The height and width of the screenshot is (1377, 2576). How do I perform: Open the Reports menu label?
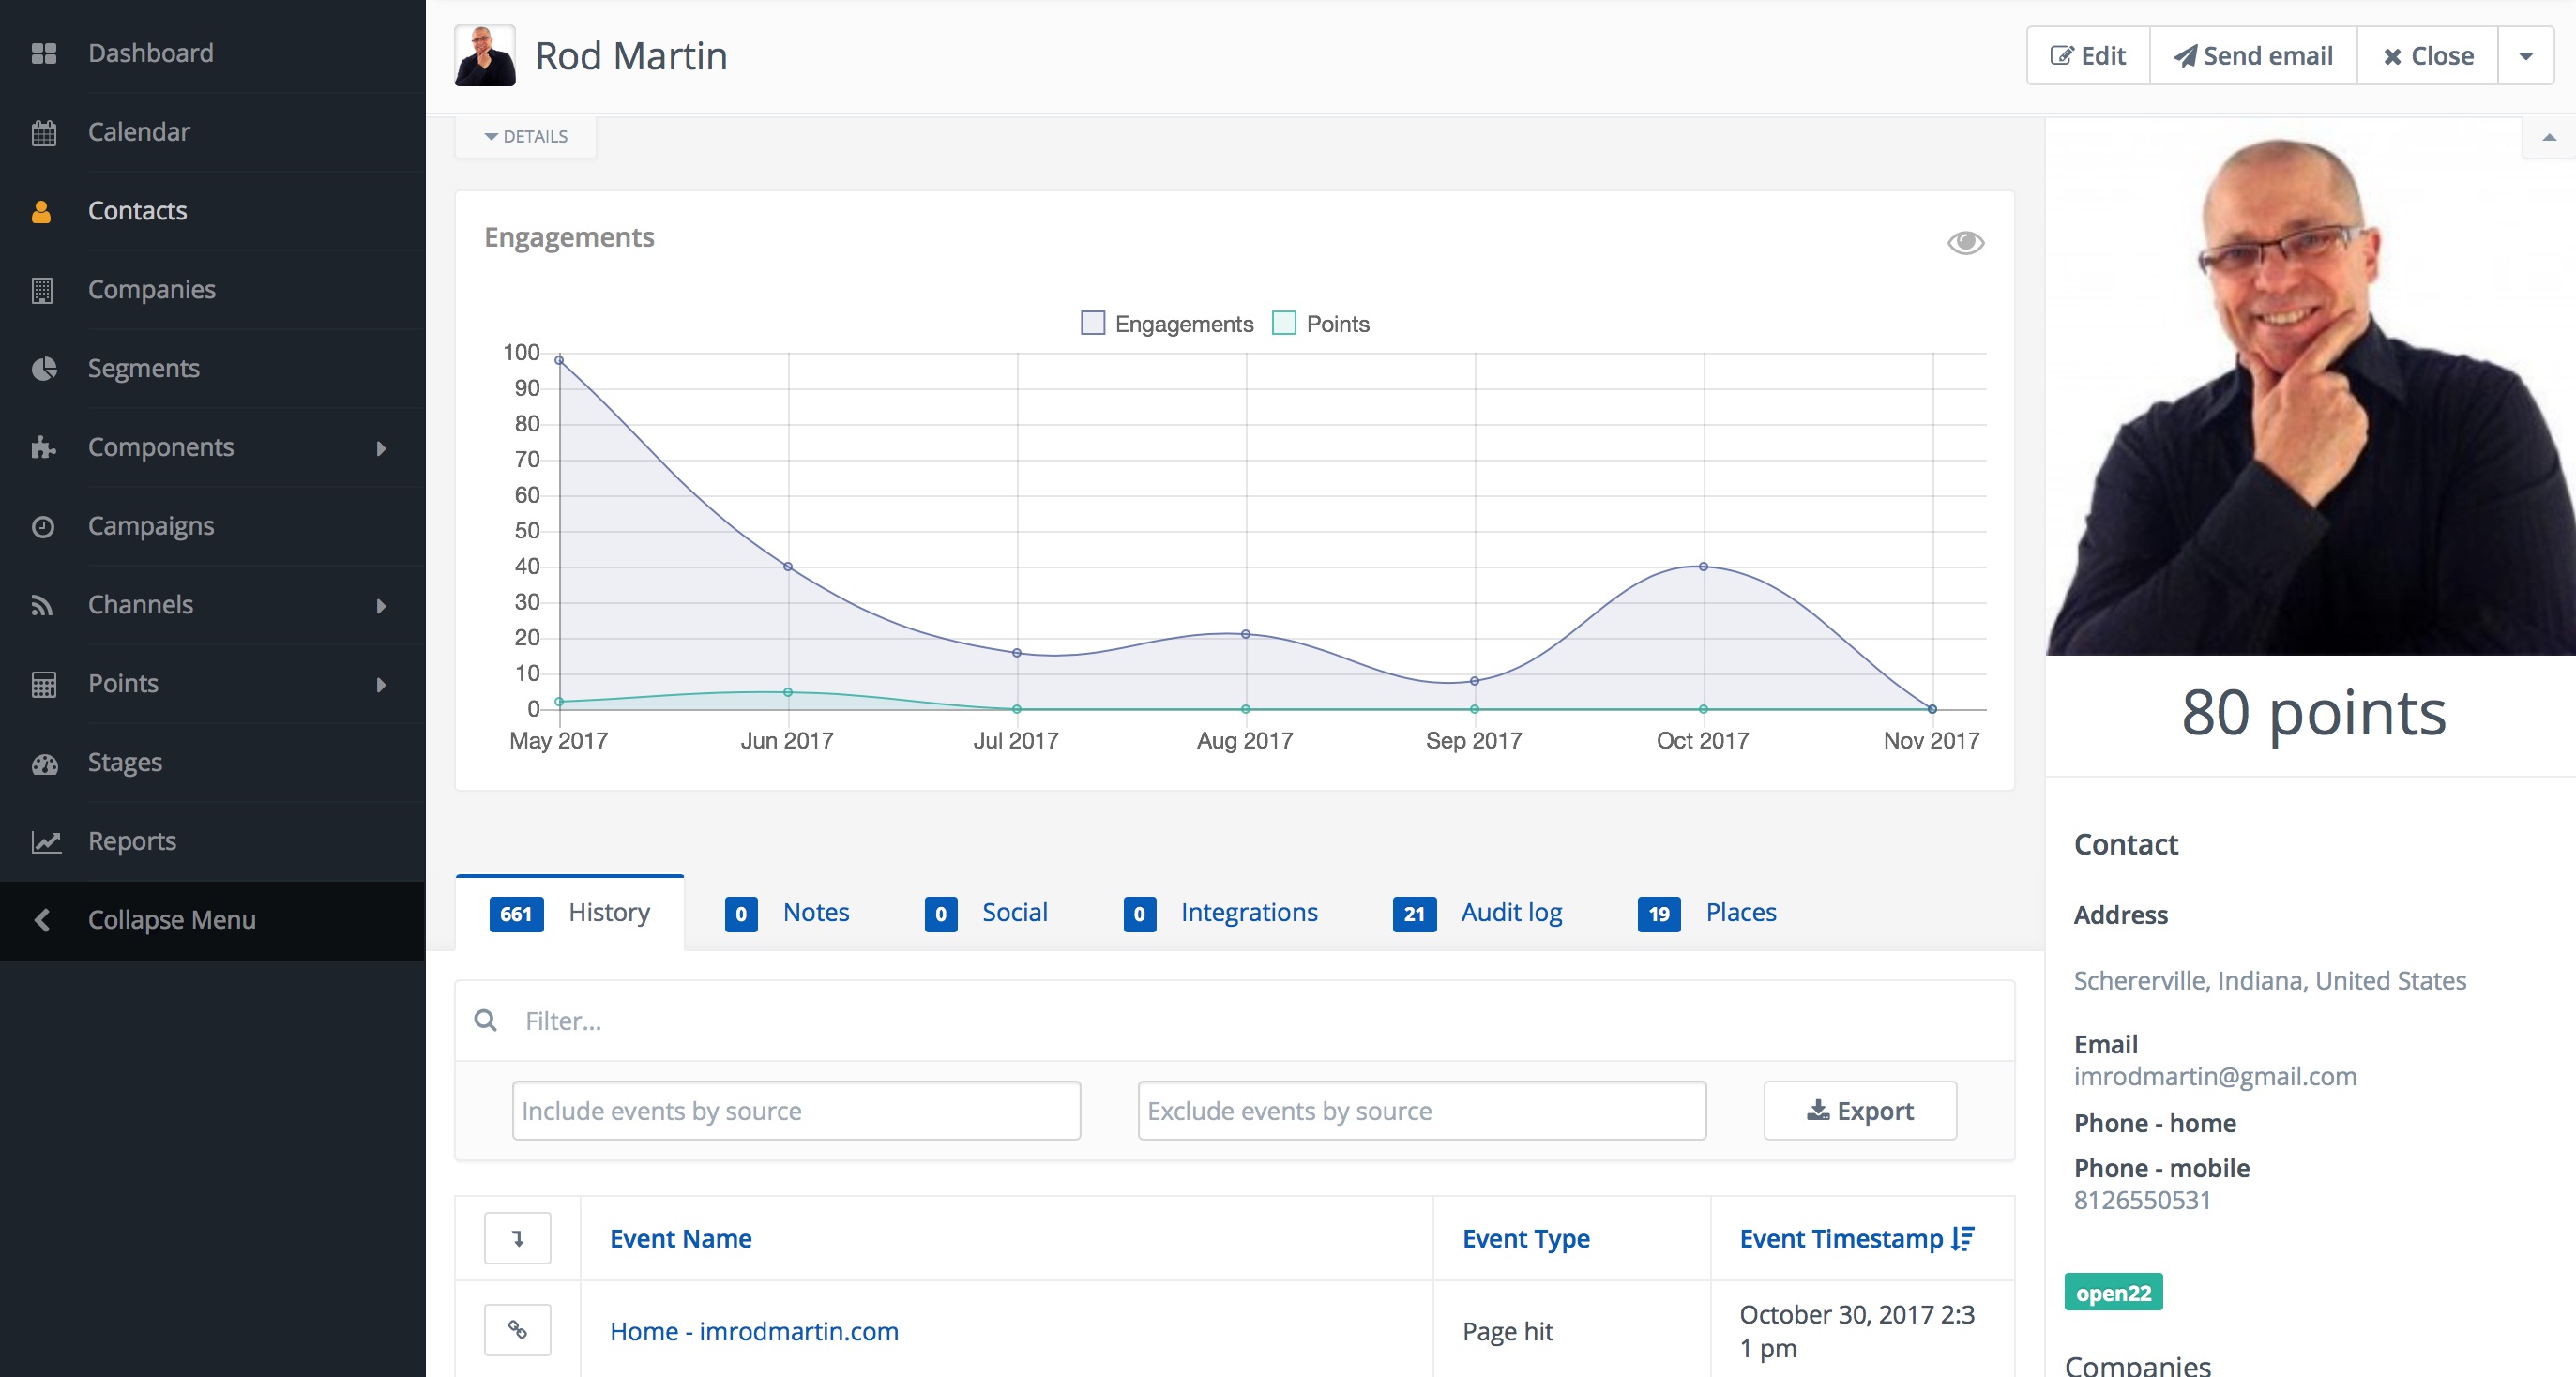(x=132, y=842)
